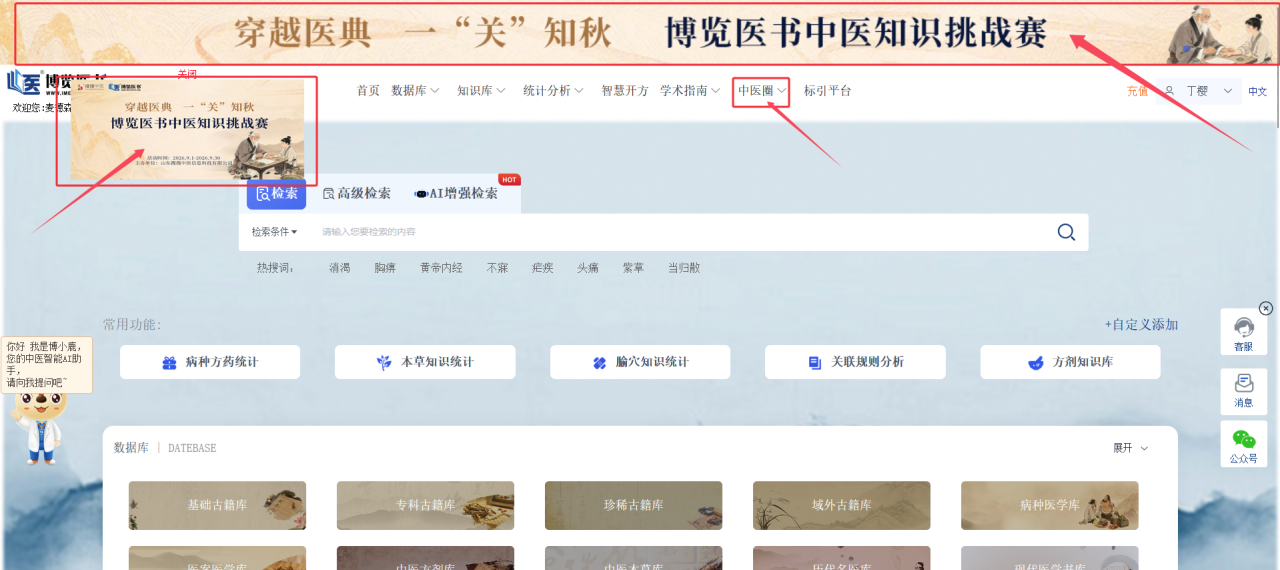Switch to the AI增强检索 tab

[456, 193]
